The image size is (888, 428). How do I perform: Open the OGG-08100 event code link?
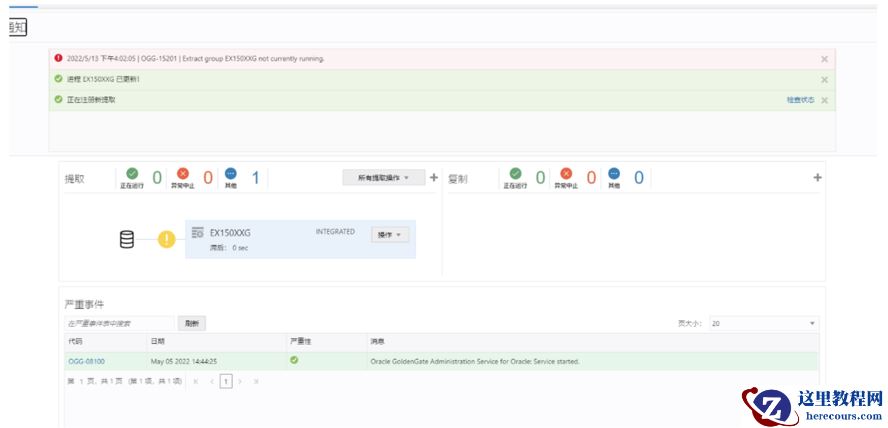[x=87, y=361]
